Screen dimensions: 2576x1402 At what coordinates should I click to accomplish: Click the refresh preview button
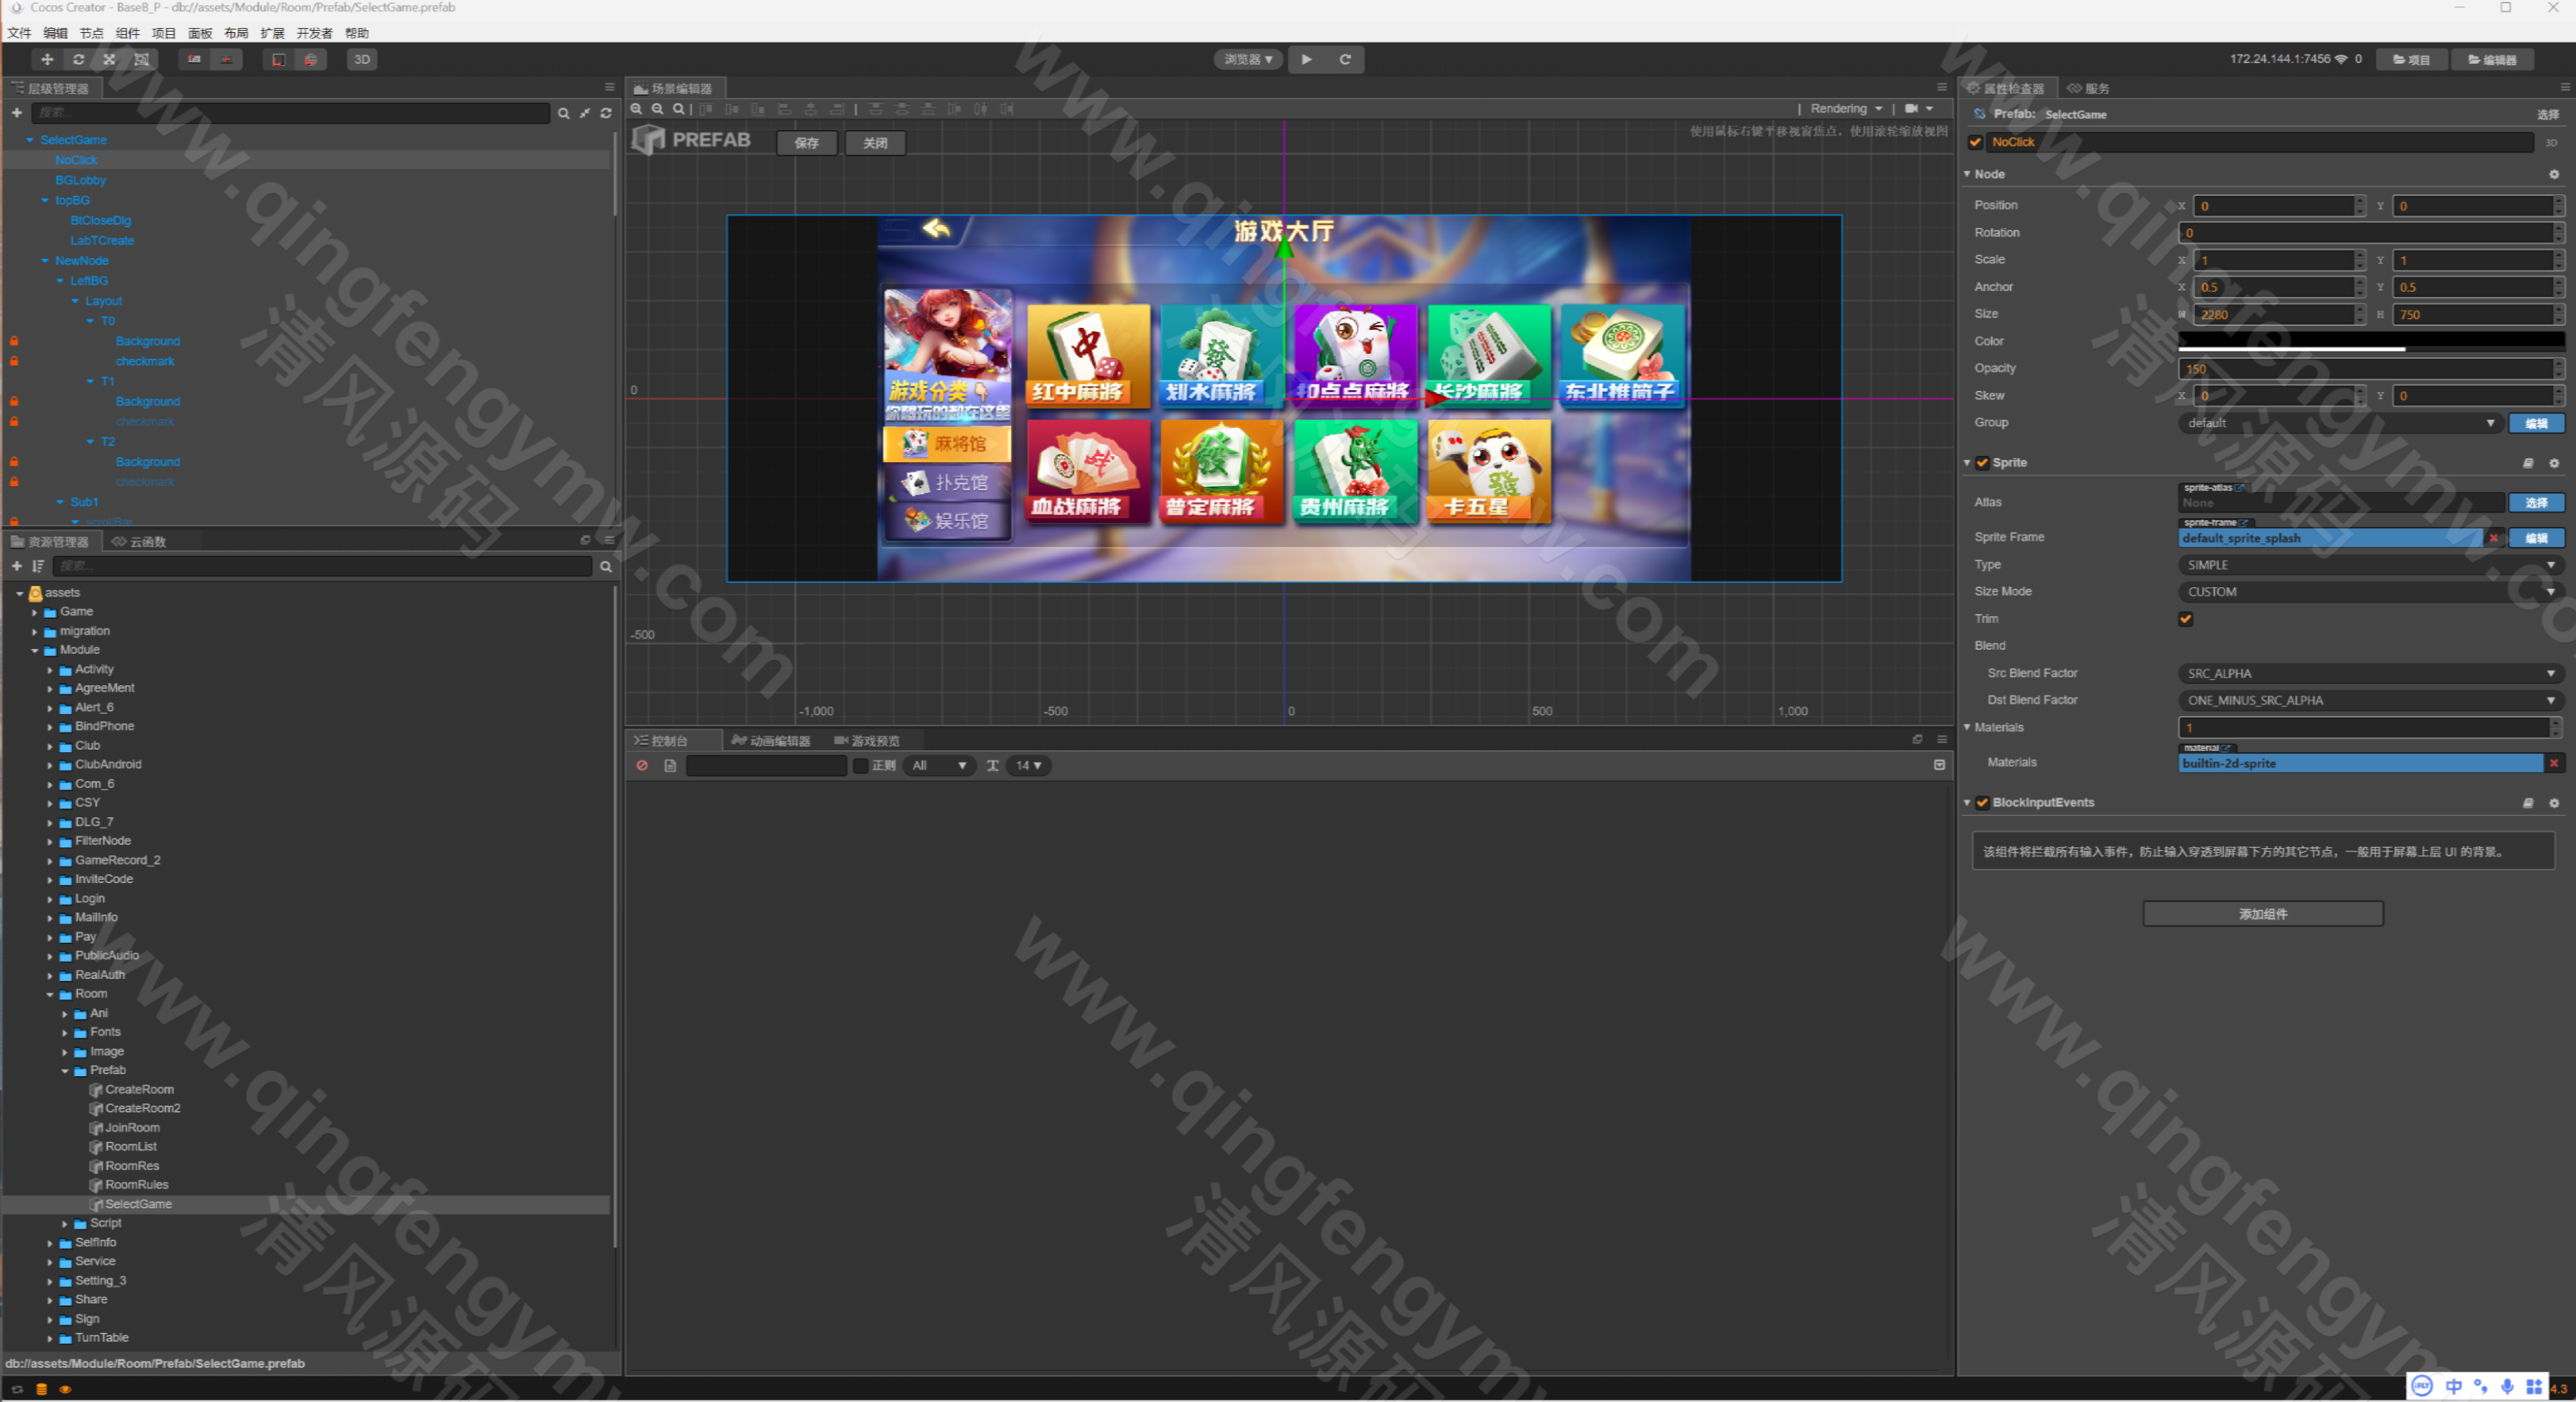tap(1345, 59)
